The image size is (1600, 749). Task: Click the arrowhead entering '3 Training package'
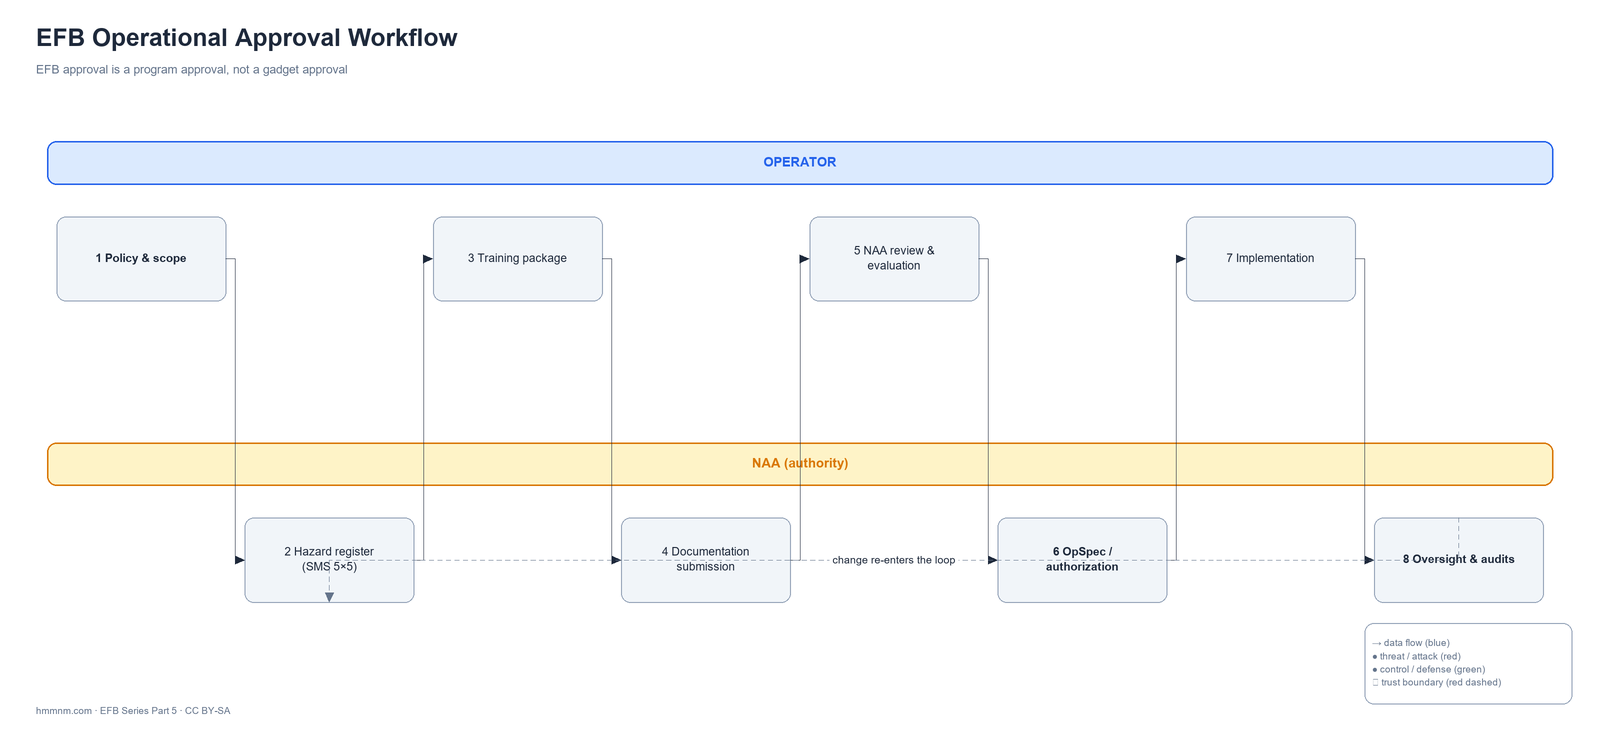point(428,259)
